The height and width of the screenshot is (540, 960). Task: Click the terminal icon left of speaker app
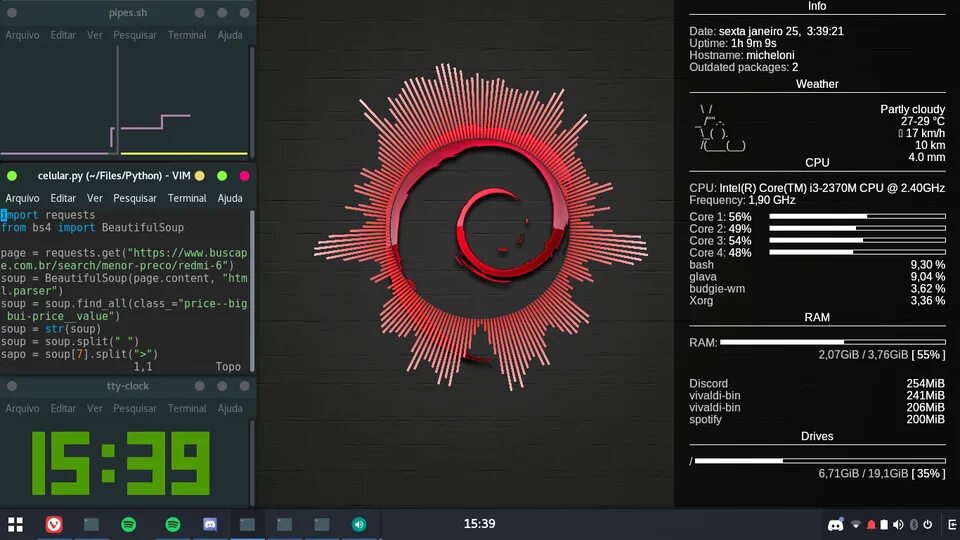point(321,524)
